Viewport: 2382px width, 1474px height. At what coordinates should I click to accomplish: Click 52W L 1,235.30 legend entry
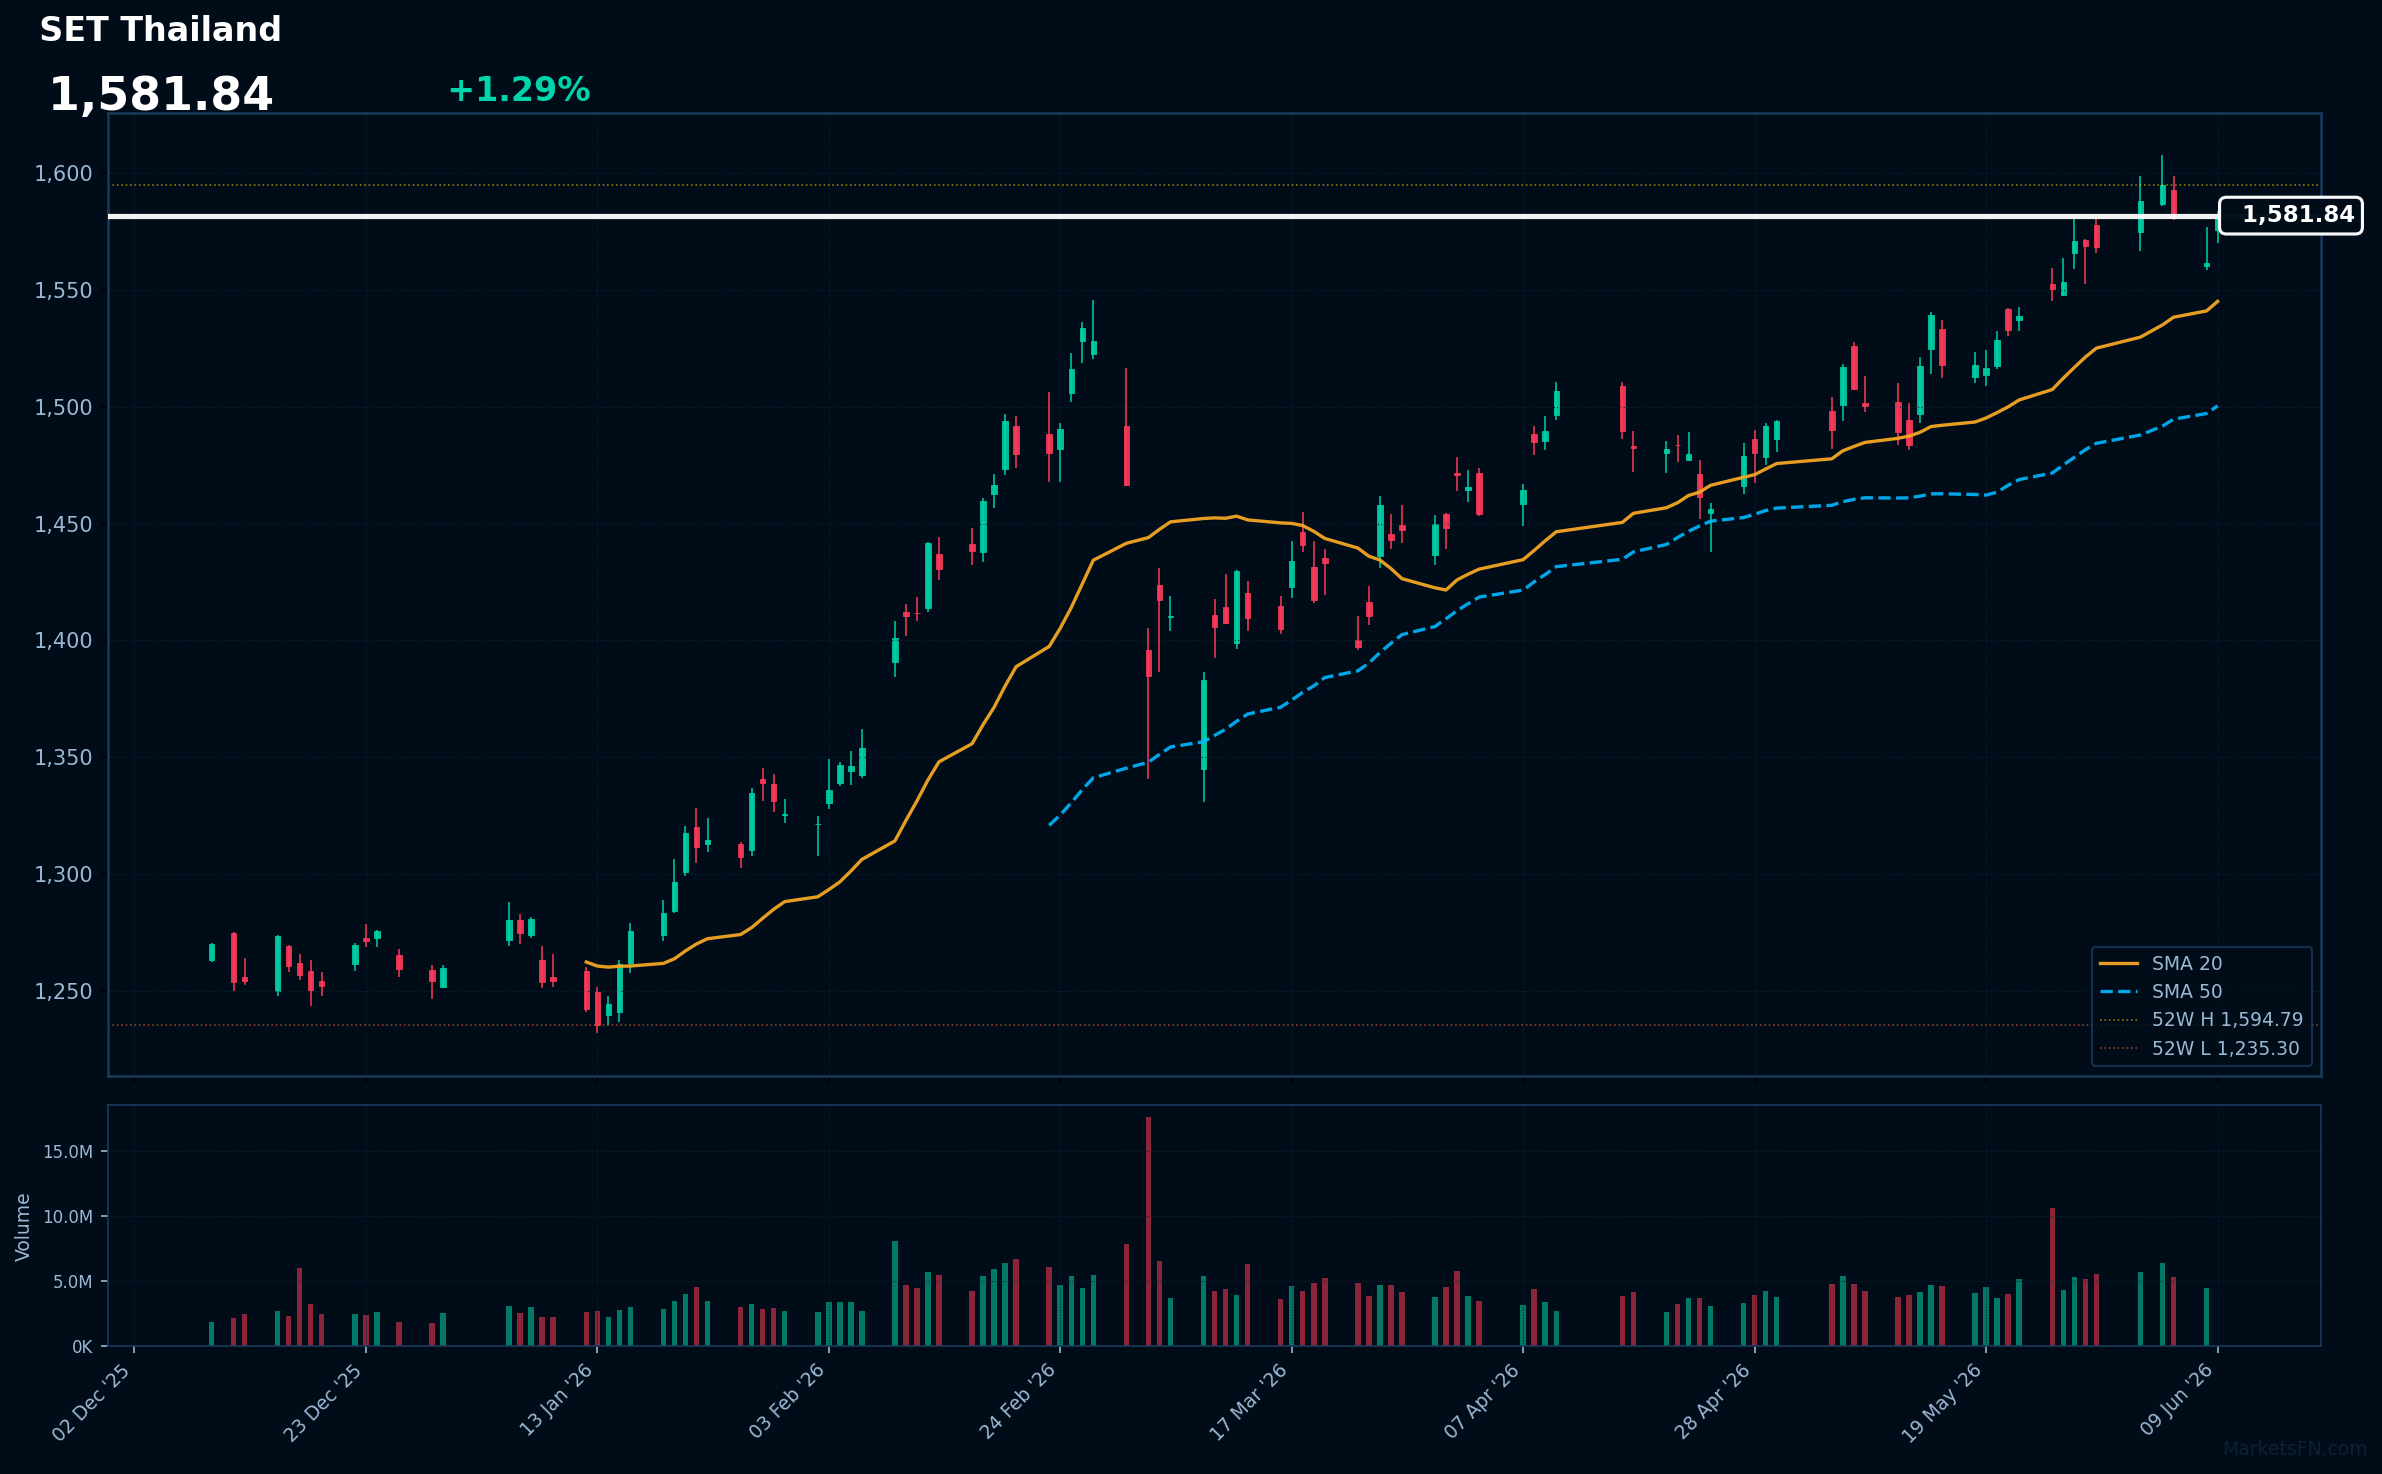click(2199, 1048)
